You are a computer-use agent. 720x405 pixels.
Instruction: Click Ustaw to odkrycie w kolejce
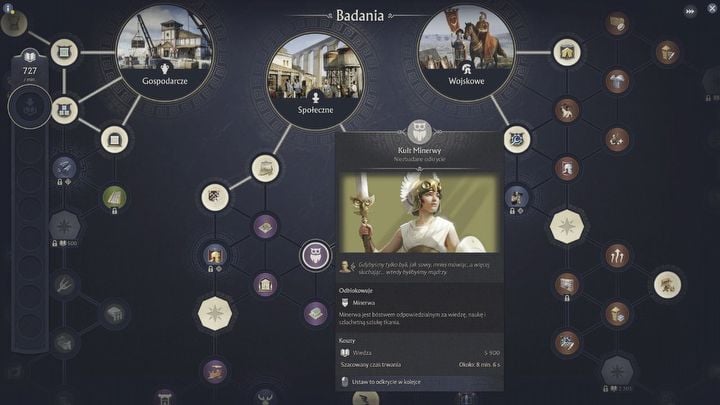(386, 382)
